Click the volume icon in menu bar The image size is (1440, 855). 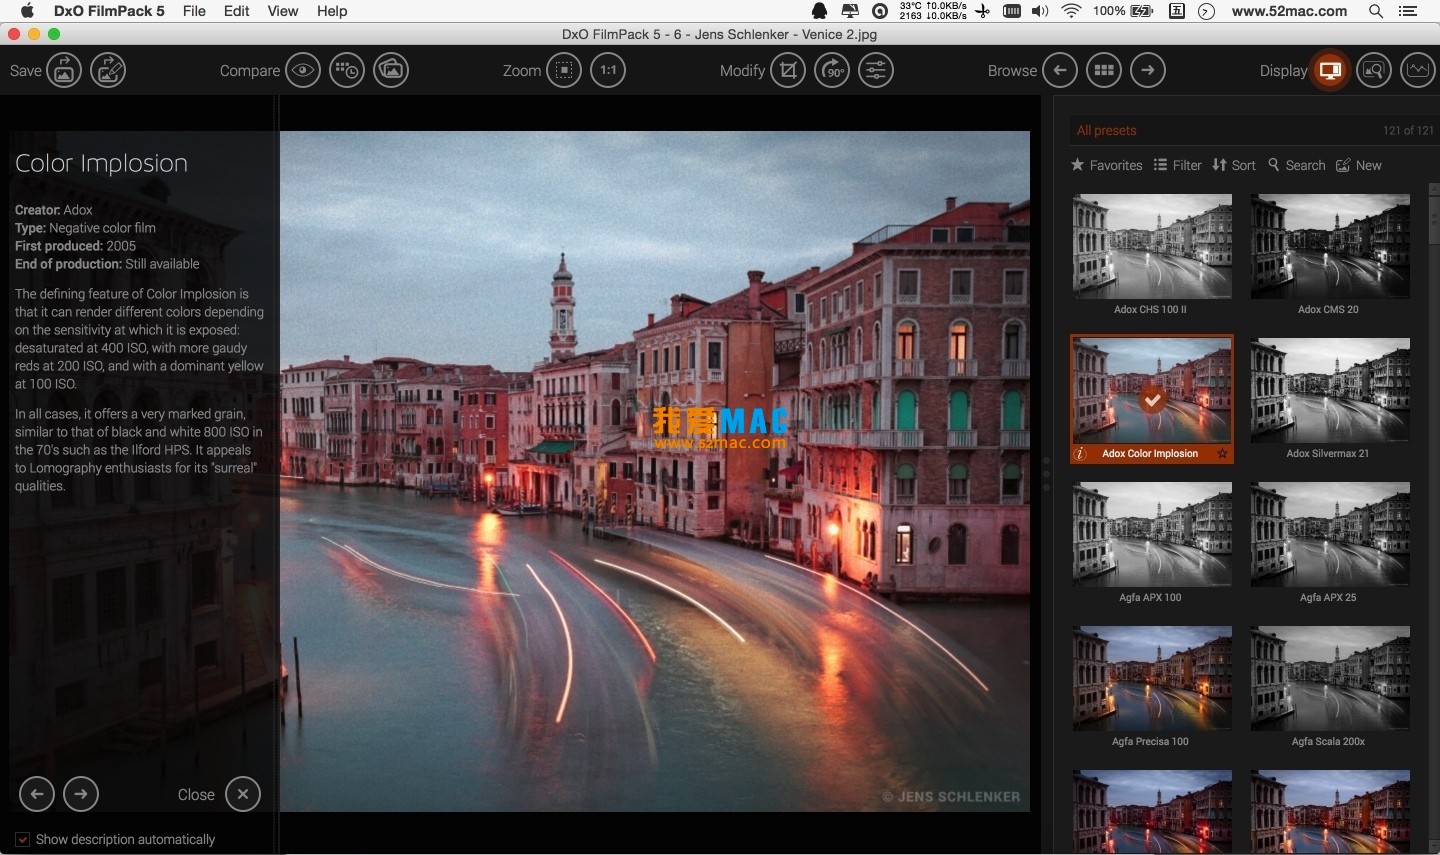coord(1040,11)
